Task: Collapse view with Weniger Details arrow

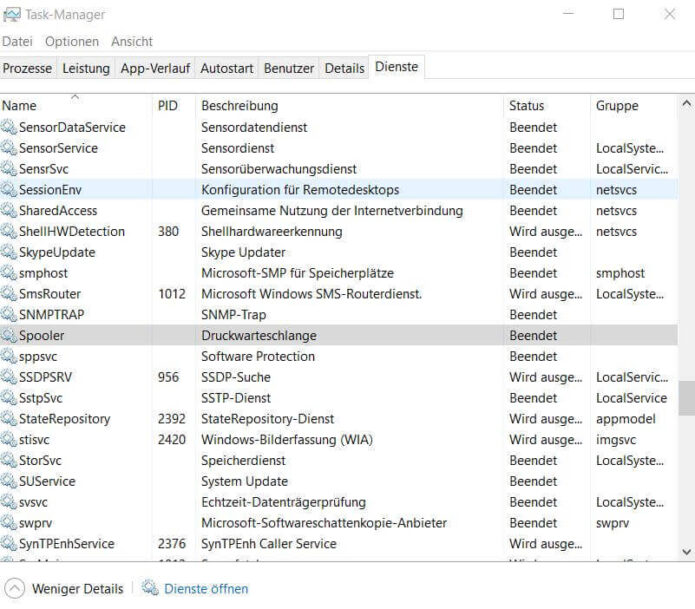Action: (x=15, y=589)
